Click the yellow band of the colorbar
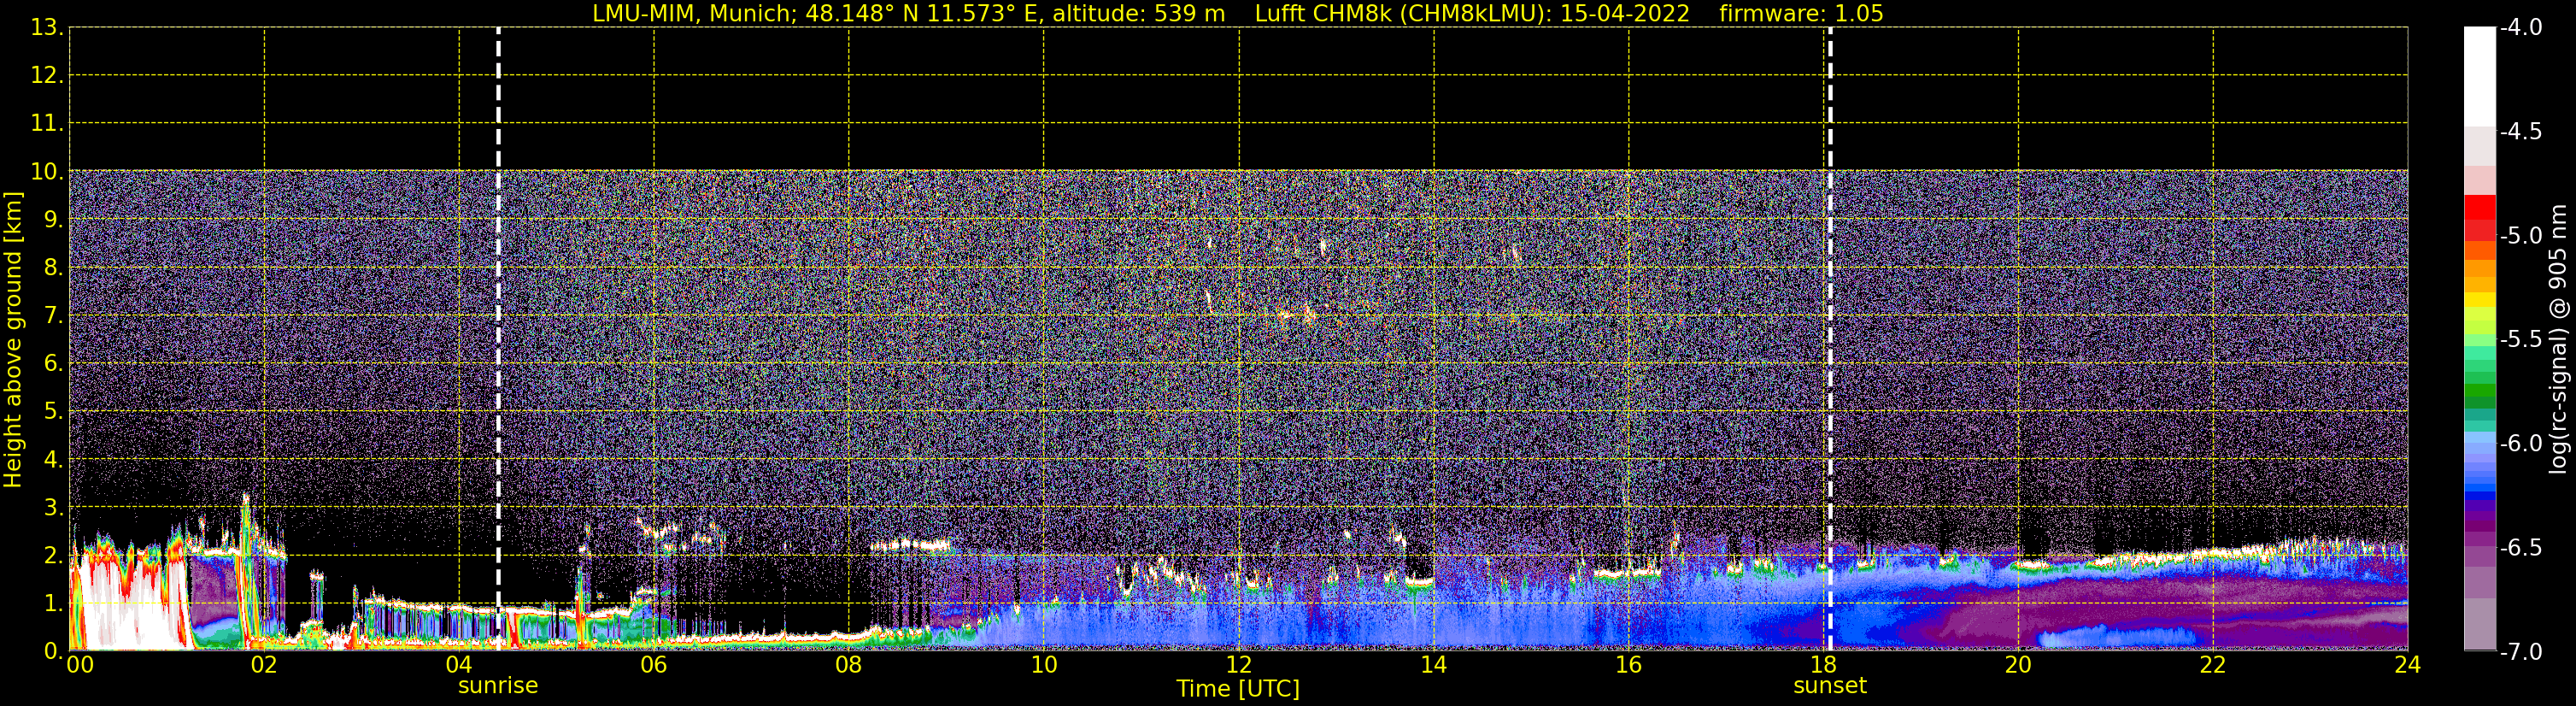The height and width of the screenshot is (706, 2576). tap(2480, 300)
